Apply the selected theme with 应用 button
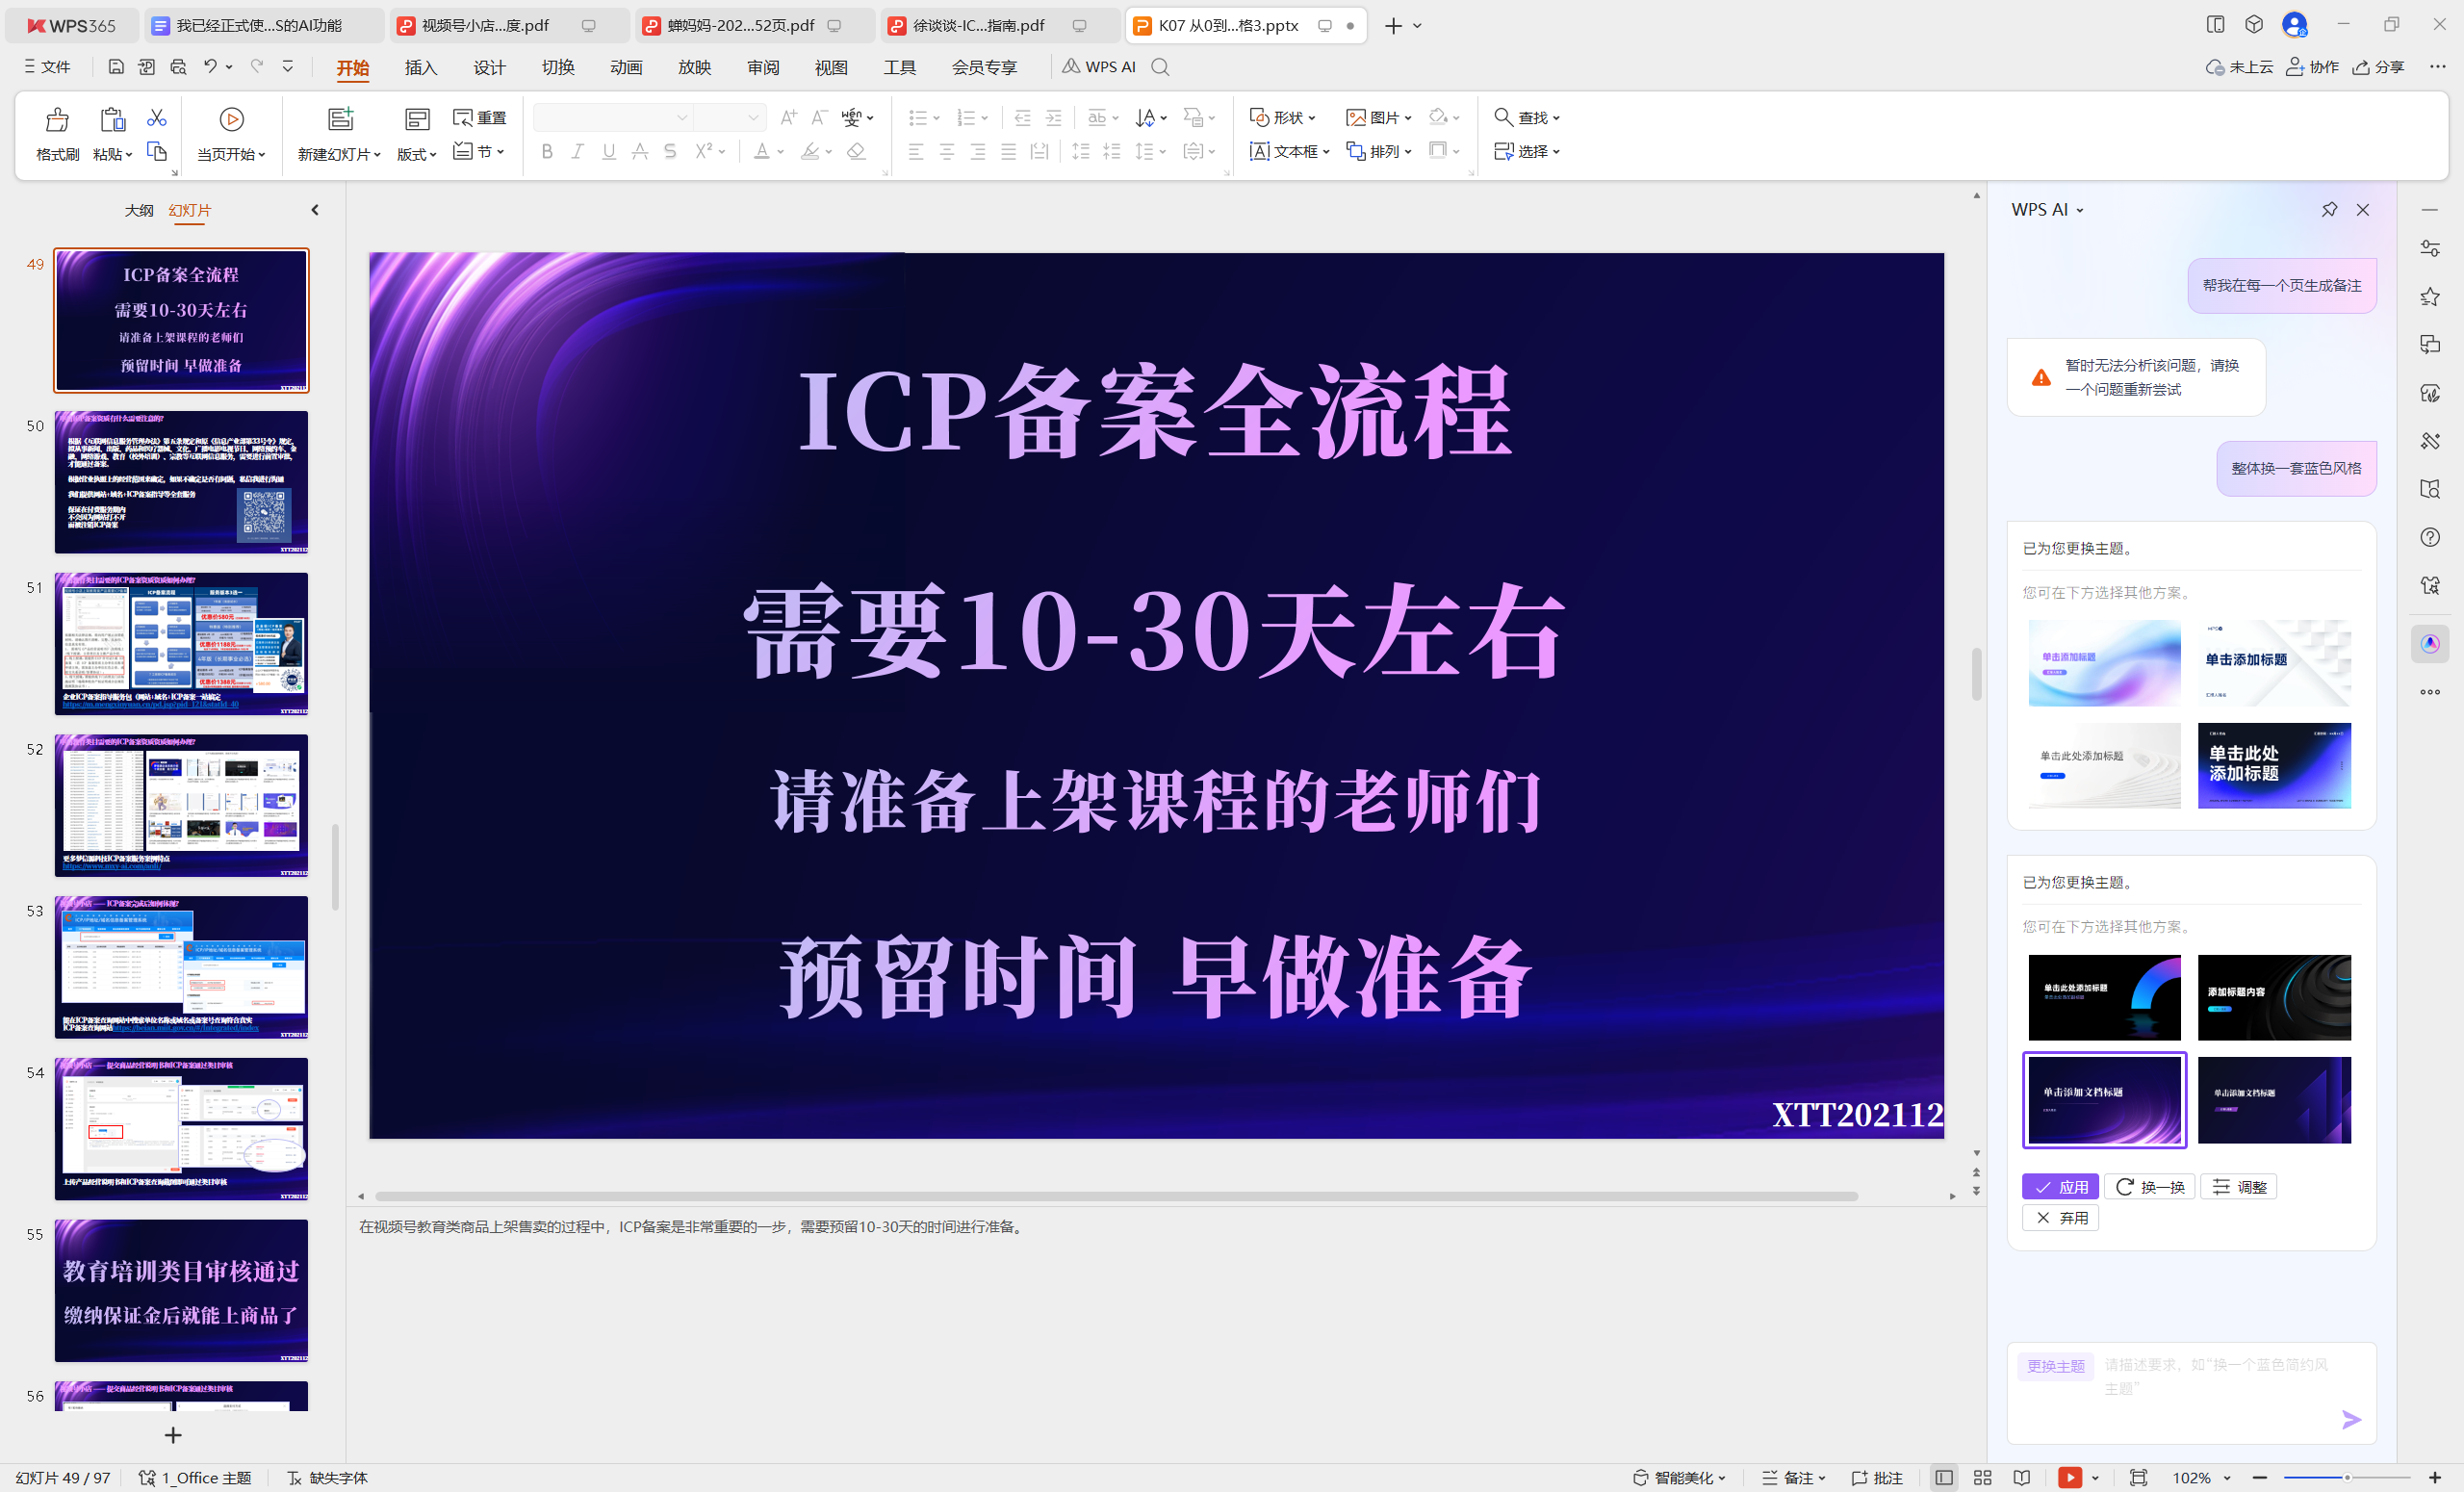This screenshot has width=2464, height=1492. click(2060, 1187)
